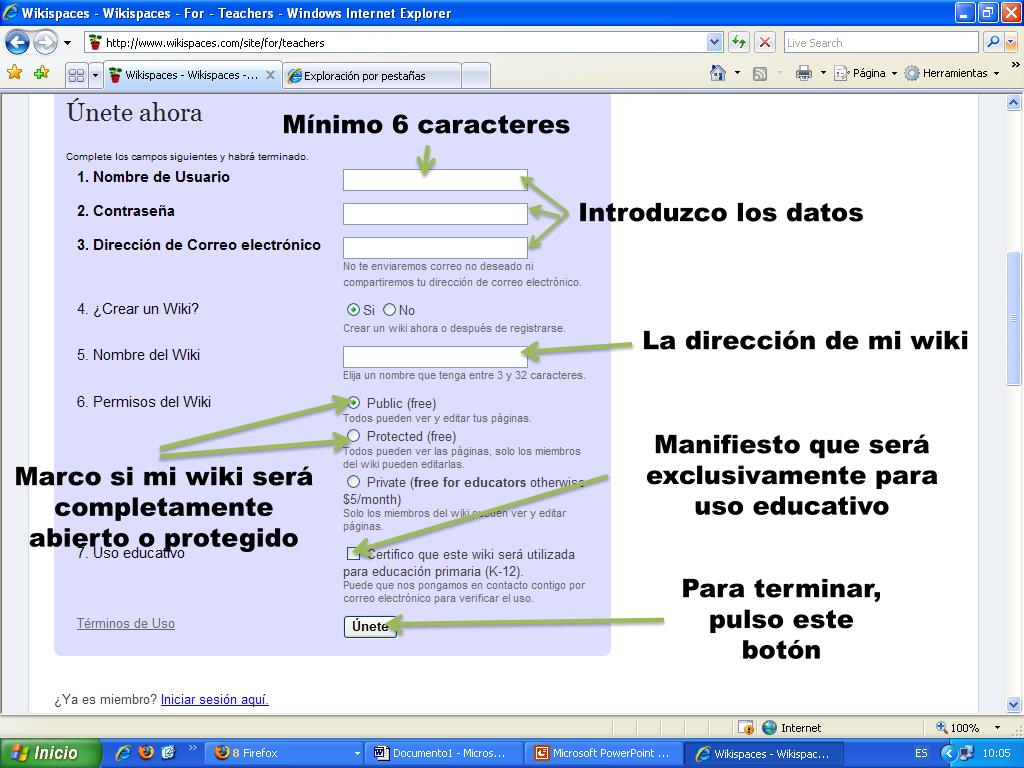This screenshot has height=768, width=1024.
Task: Switch to the Firefox taskbar group
Action: coord(284,753)
